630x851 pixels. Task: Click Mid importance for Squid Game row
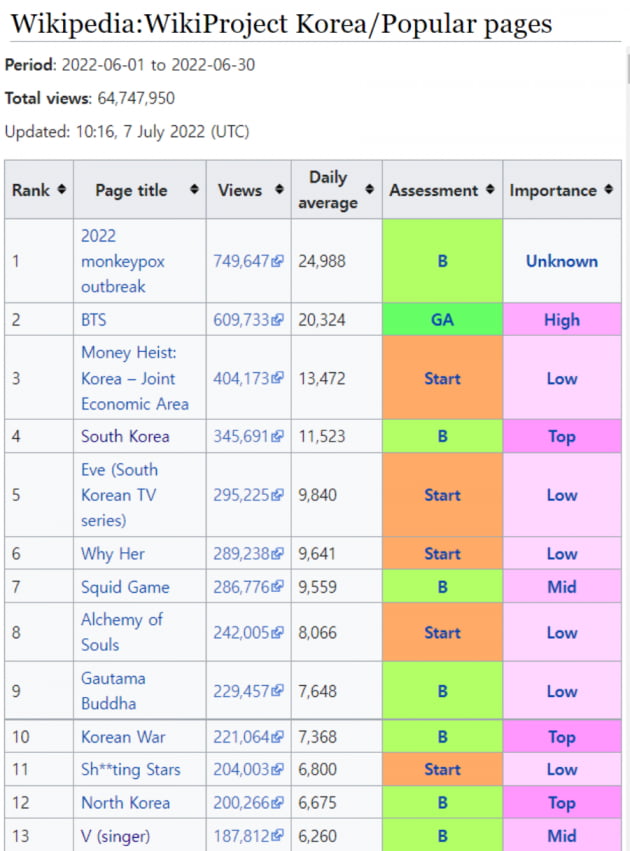tap(562, 587)
